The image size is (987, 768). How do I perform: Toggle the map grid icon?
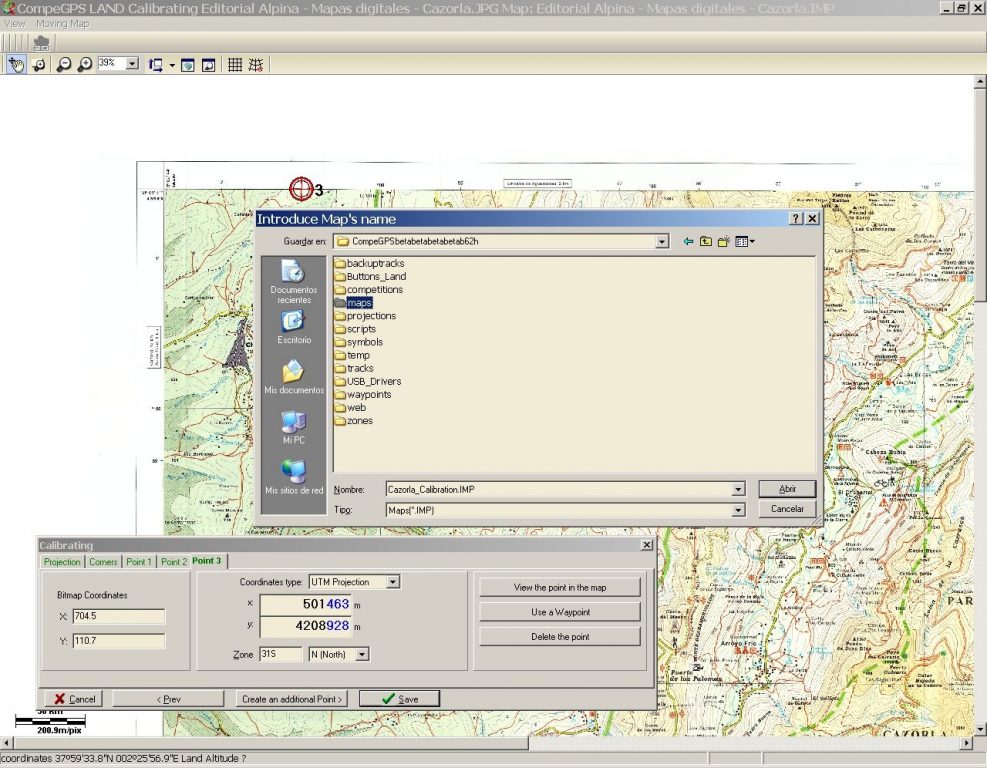[235, 64]
